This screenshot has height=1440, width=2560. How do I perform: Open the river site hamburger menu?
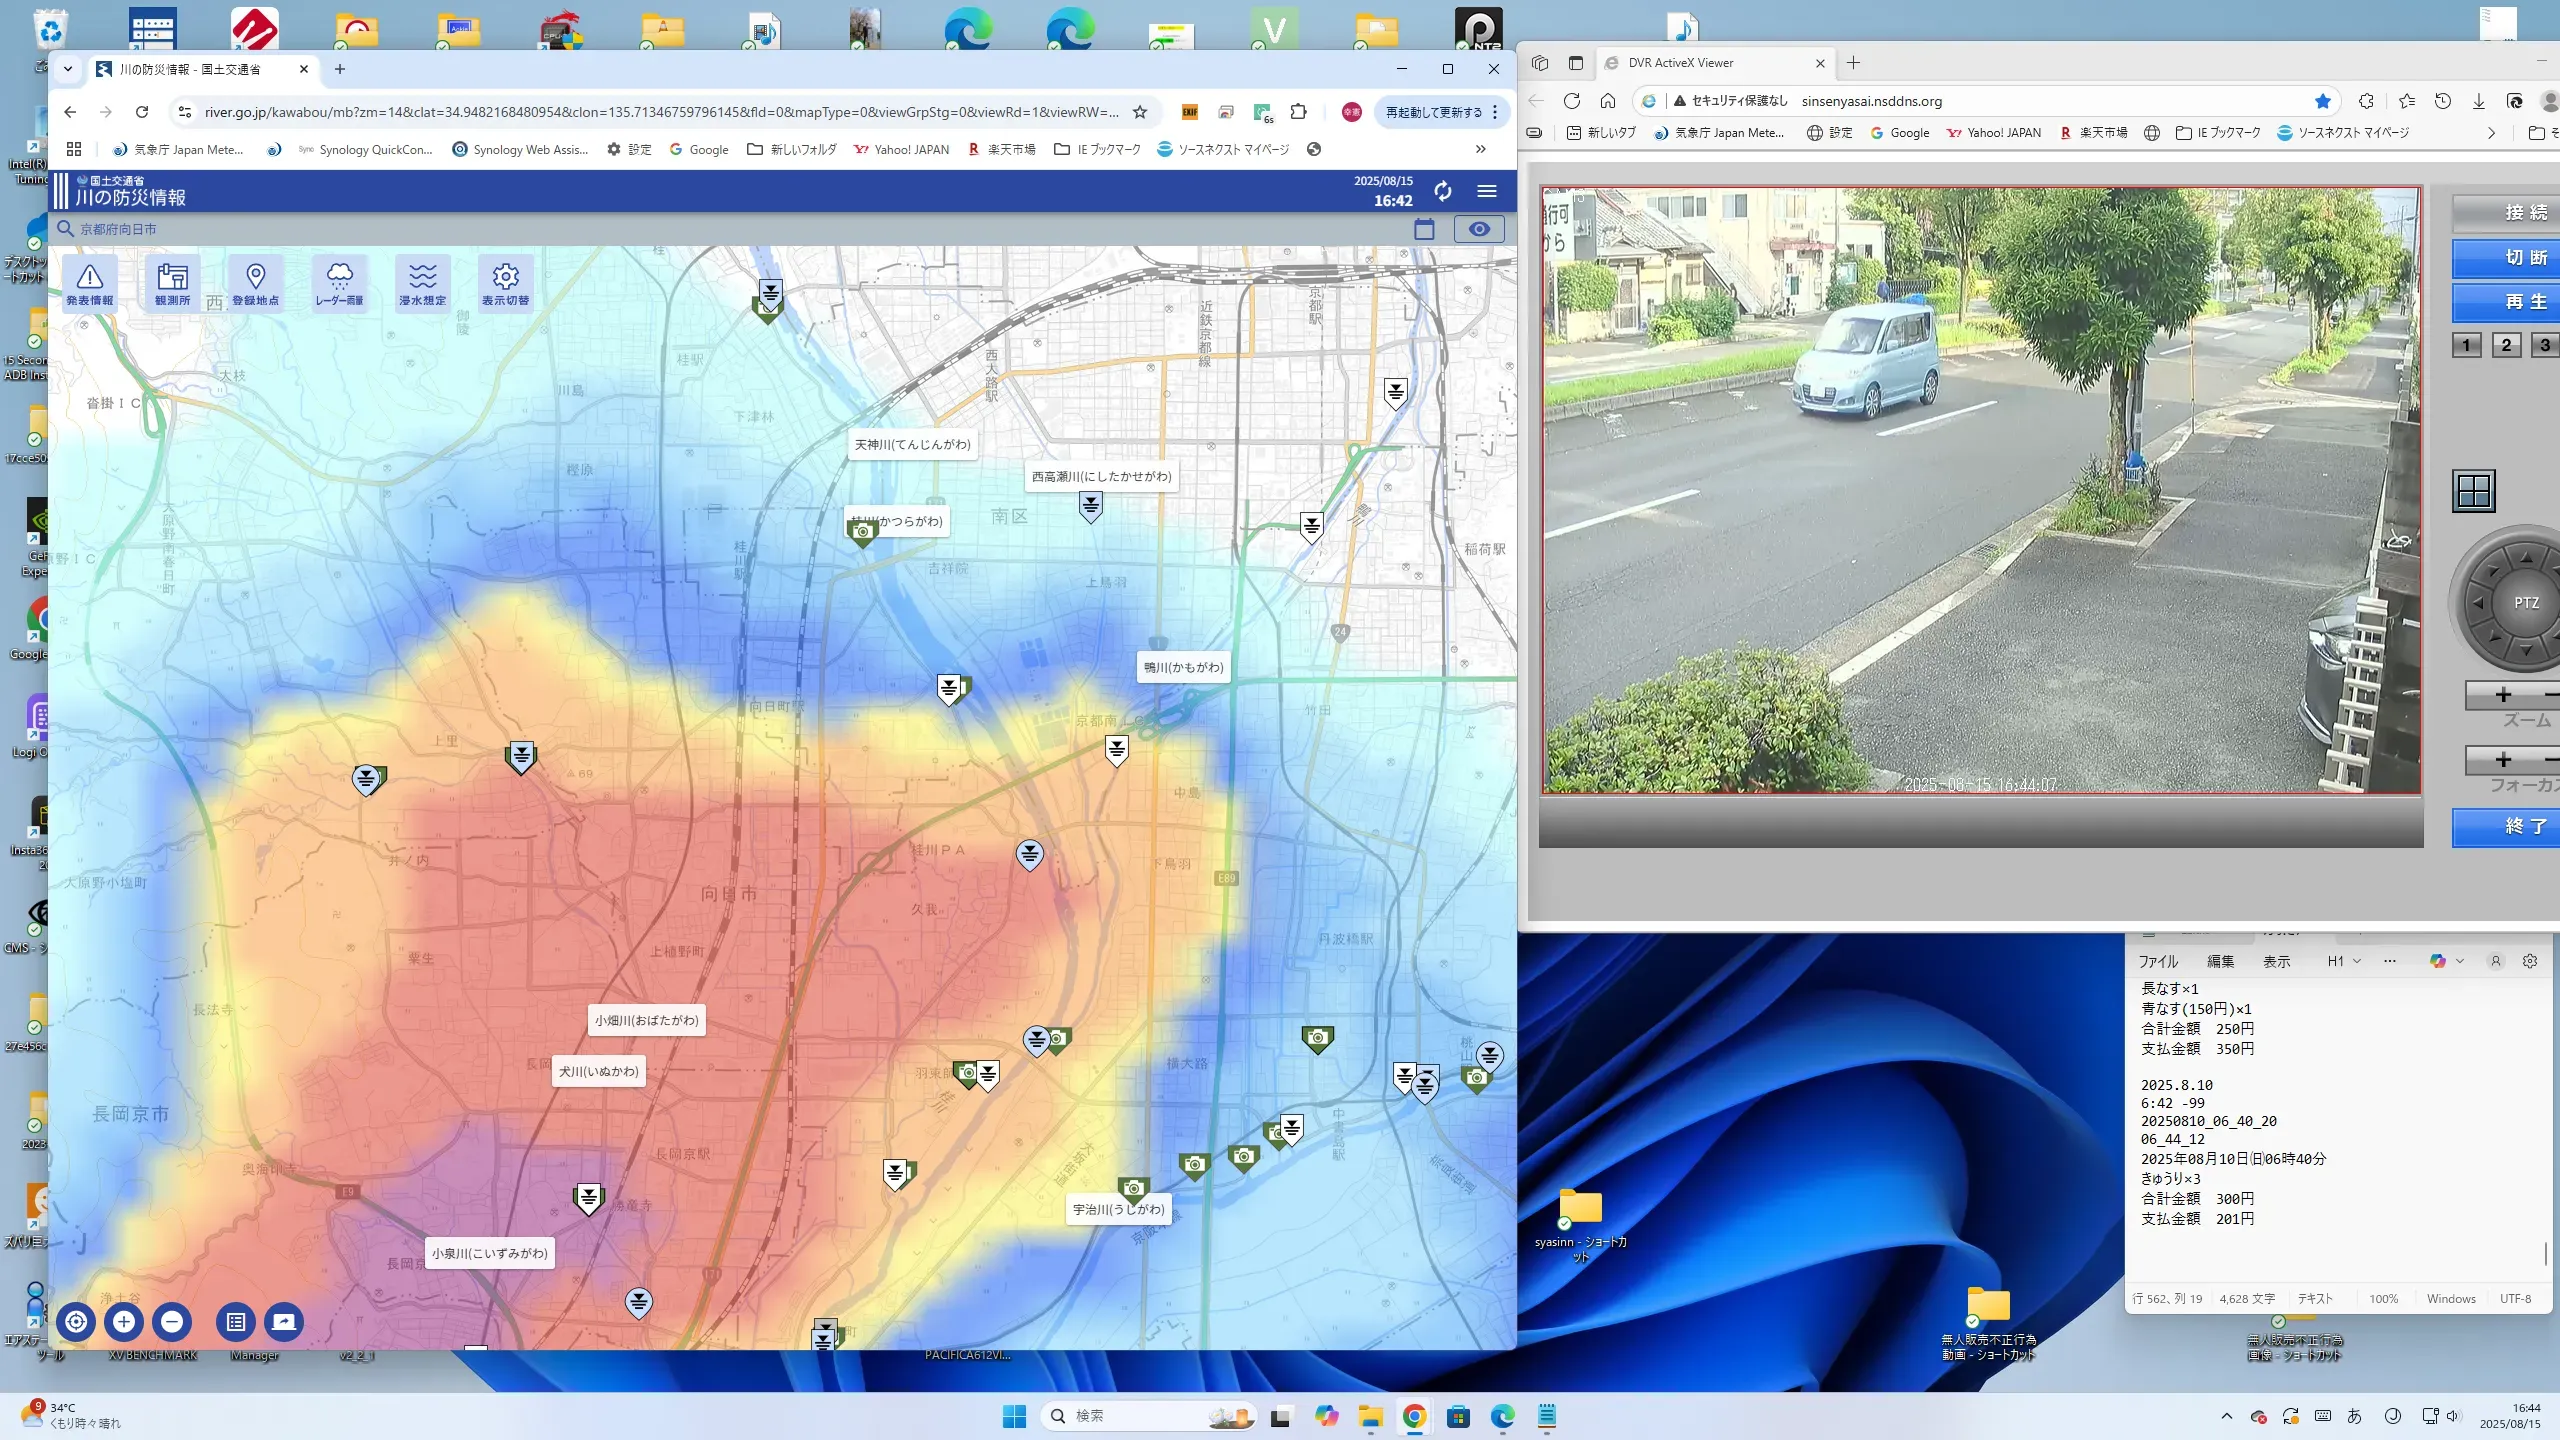point(1487,191)
